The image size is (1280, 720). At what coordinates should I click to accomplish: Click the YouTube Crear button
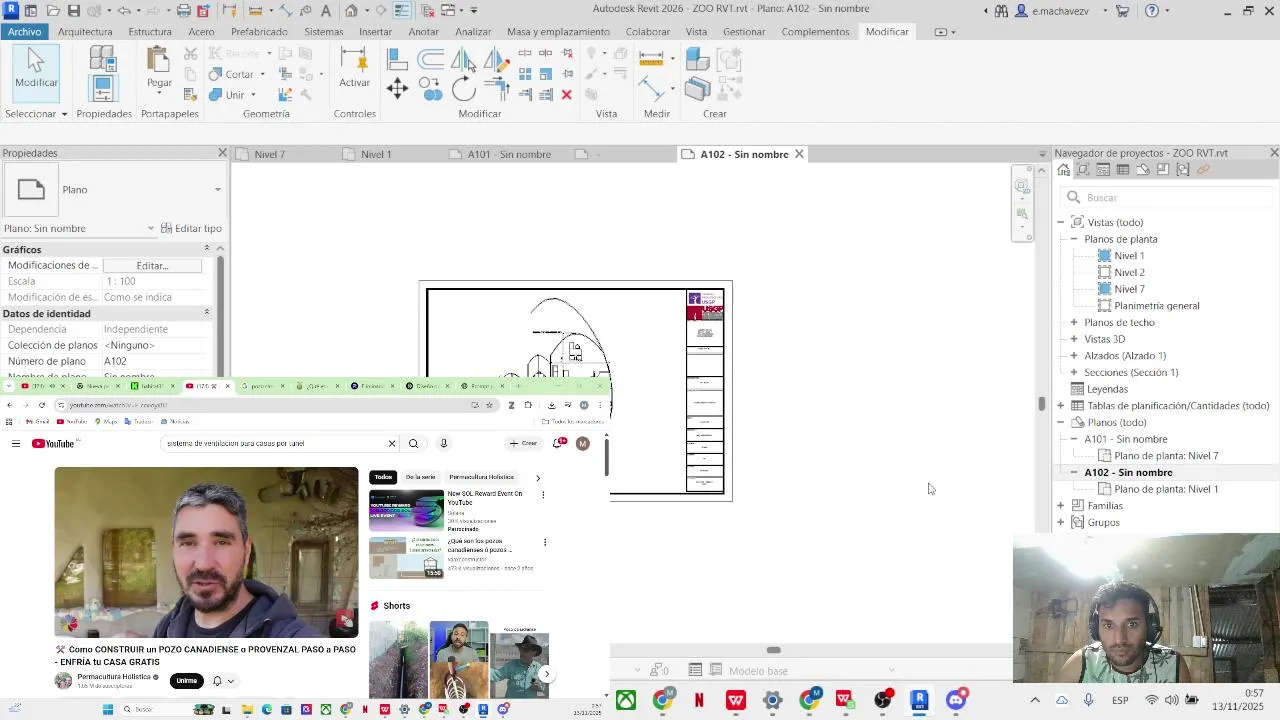pyautogui.click(x=523, y=443)
